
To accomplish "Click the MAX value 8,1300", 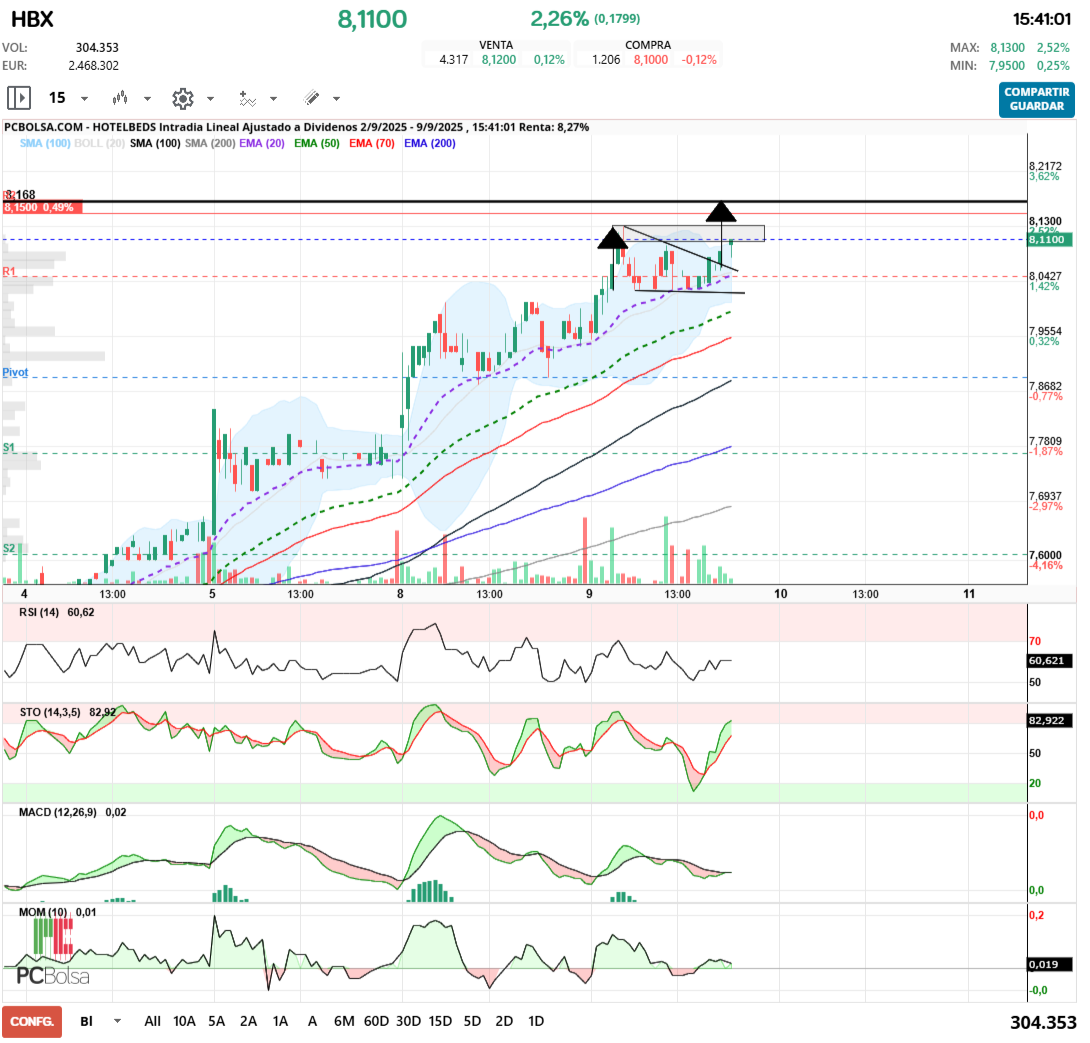I will (1007, 47).
